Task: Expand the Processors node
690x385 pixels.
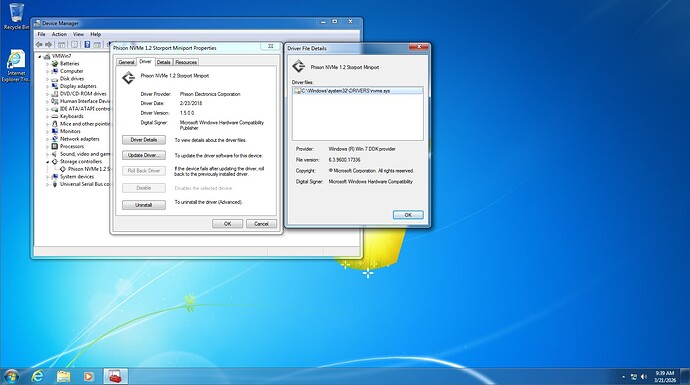Action: 48,147
